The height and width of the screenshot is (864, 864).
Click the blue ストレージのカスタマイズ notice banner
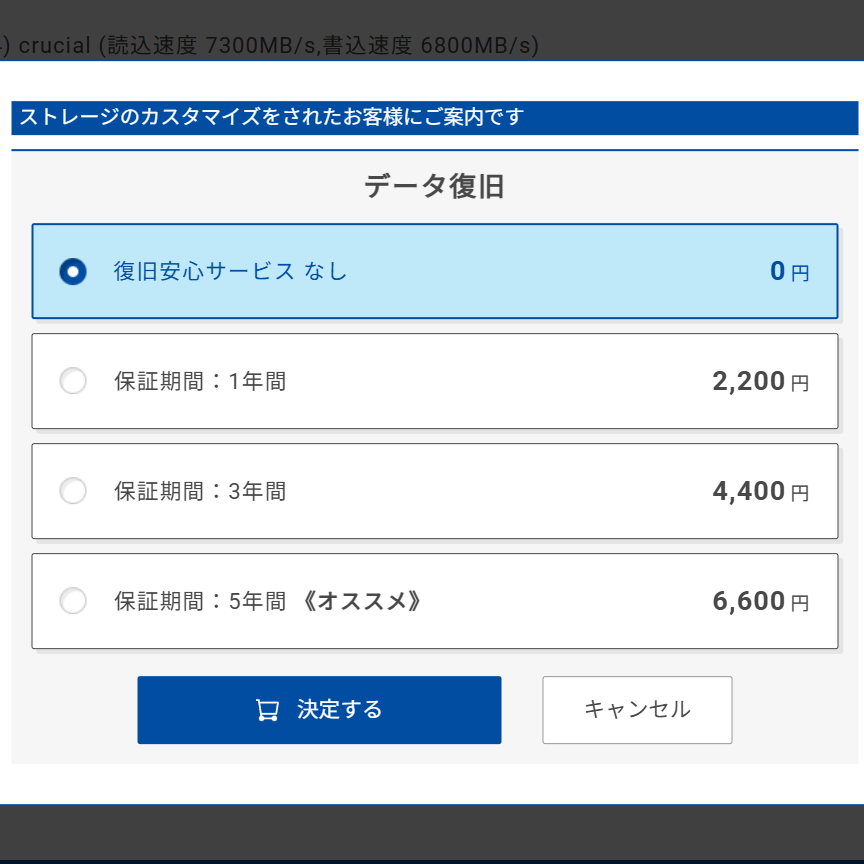(x=434, y=117)
